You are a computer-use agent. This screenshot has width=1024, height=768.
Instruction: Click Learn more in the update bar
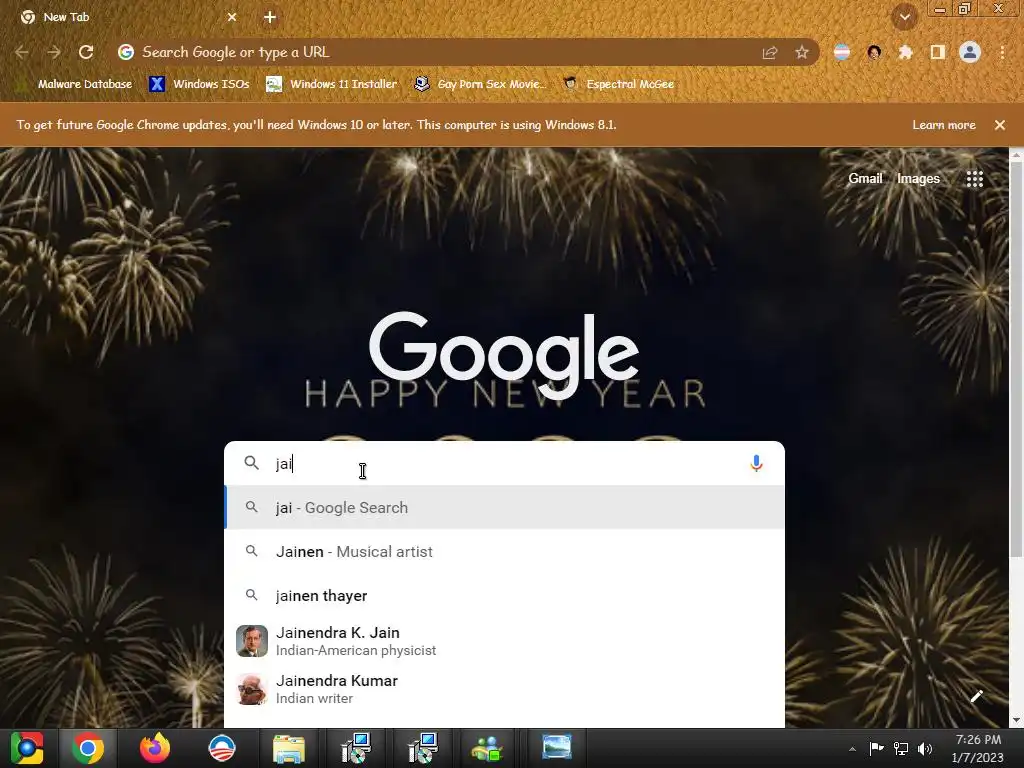coord(944,125)
